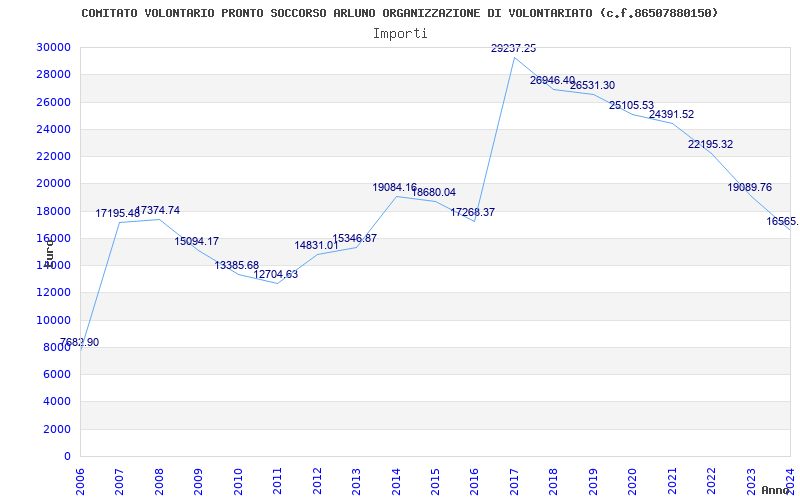Click the x-axis year 2010
The width and height of the screenshot is (800, 500).
point(238,481)
